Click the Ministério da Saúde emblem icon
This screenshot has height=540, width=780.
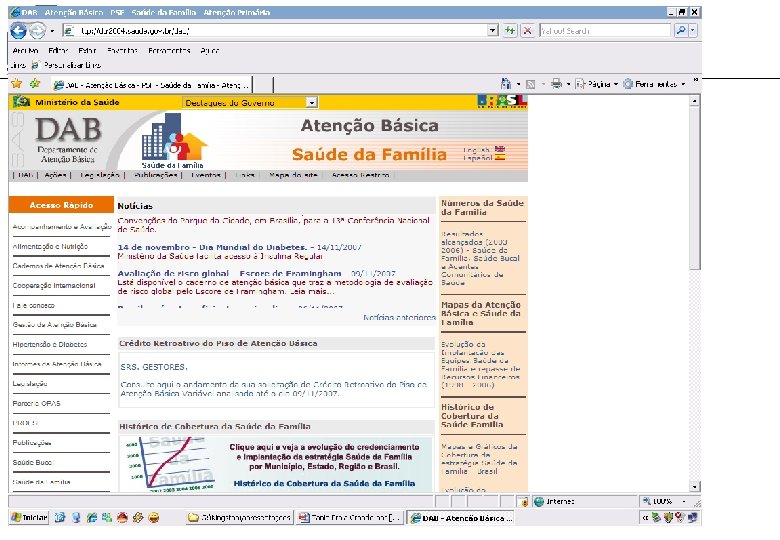tap(21, 102)
